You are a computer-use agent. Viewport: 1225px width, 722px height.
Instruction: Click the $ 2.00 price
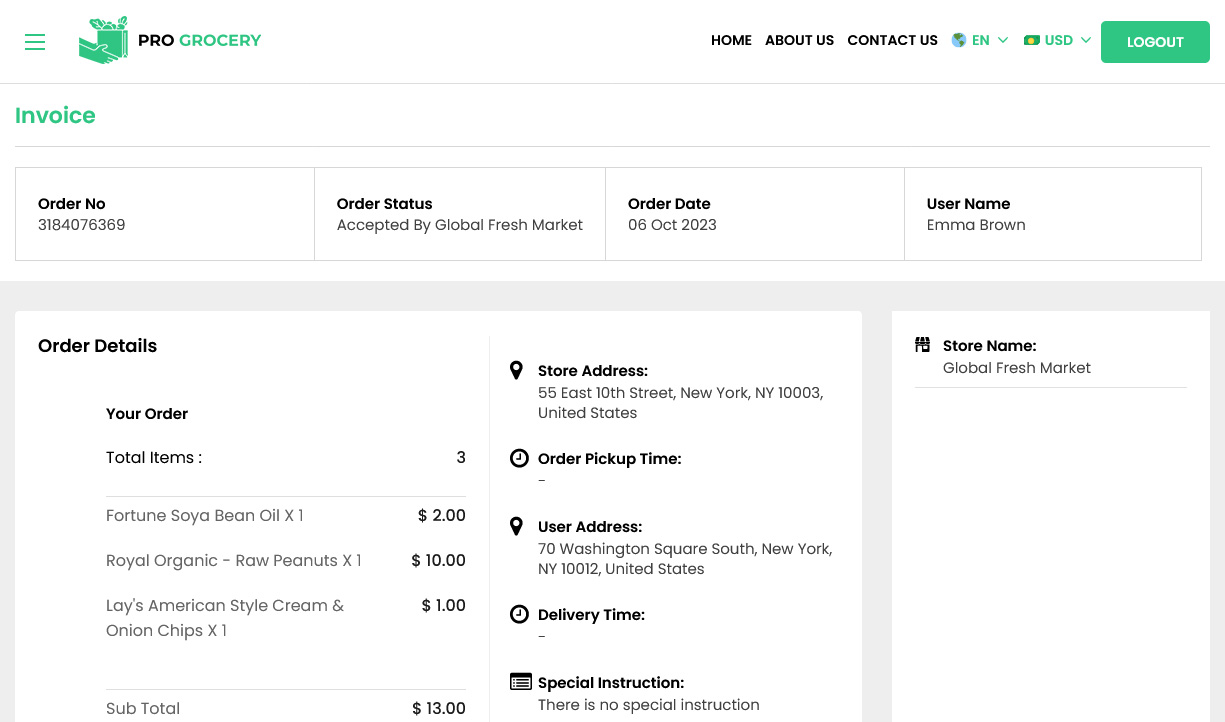click(442, 516)
